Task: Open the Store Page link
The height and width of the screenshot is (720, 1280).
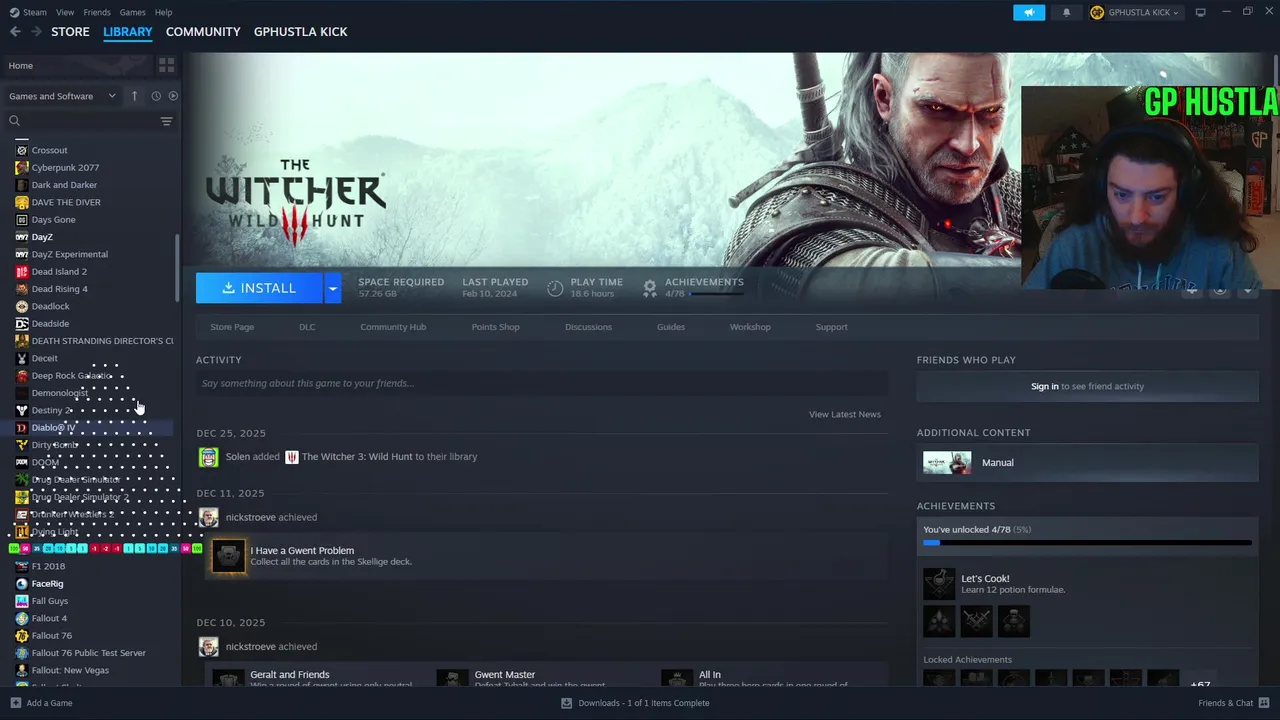Action: pos(232,327)
